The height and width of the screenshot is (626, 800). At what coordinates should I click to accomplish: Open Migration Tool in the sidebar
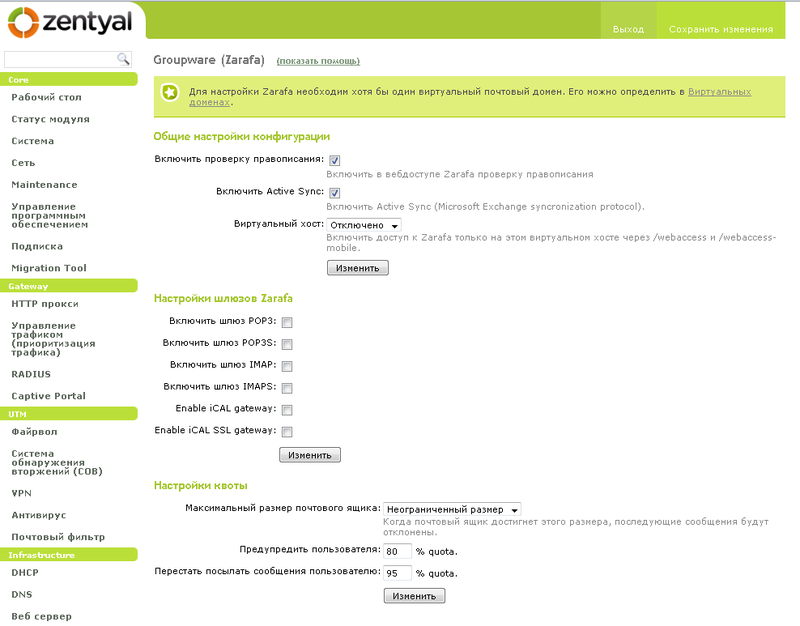click(x=49, y=268)
